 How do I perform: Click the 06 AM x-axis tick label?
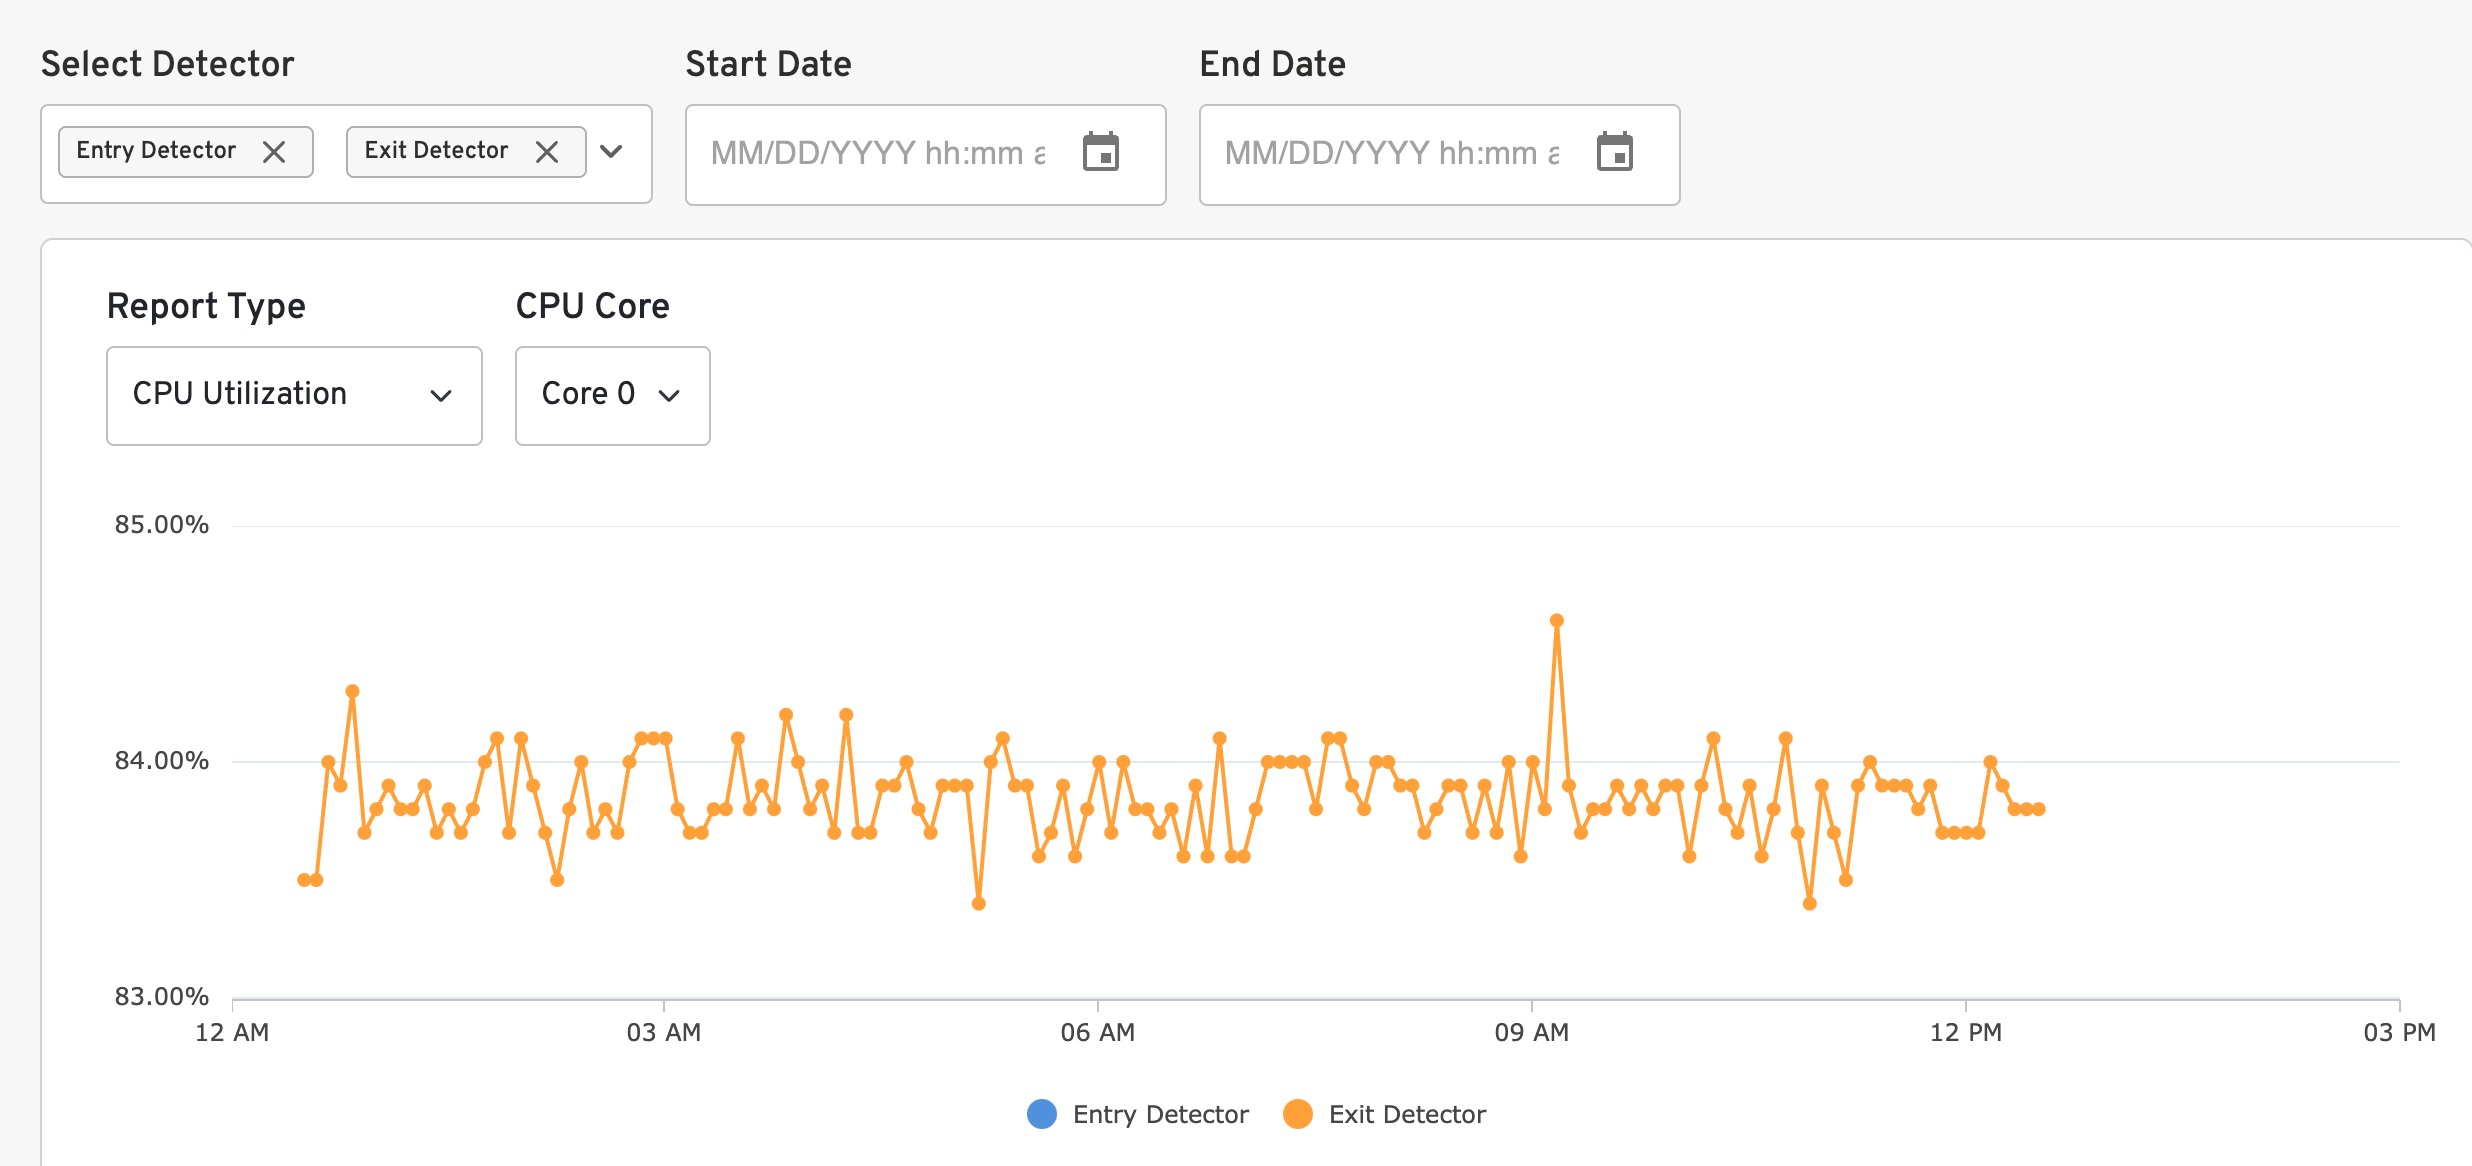[1098, 1033]
